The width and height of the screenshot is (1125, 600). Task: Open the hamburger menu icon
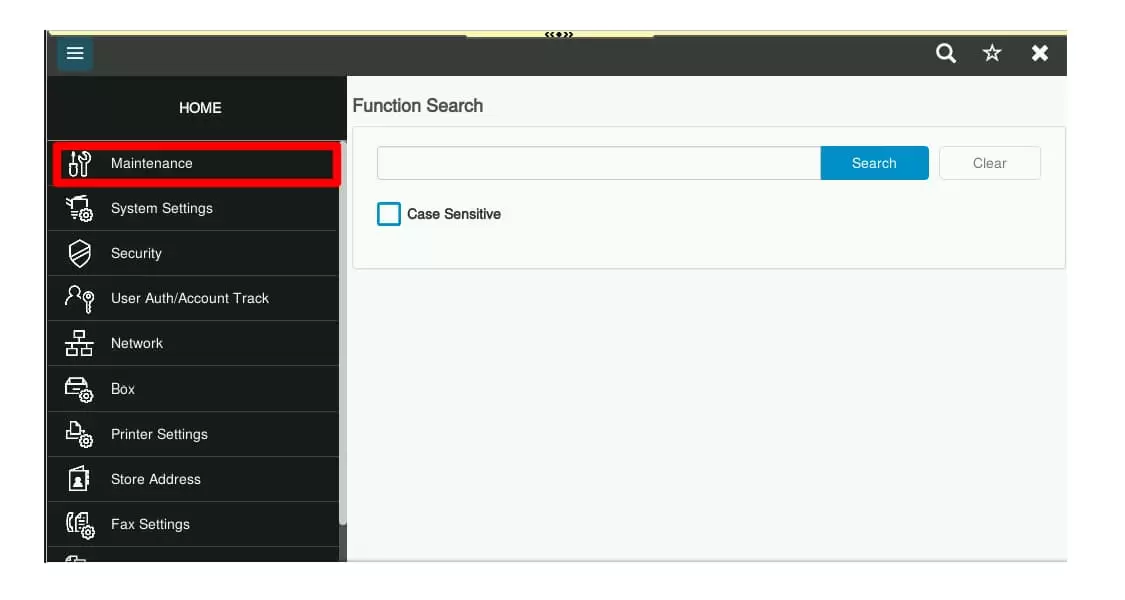[x=75, y=53]
